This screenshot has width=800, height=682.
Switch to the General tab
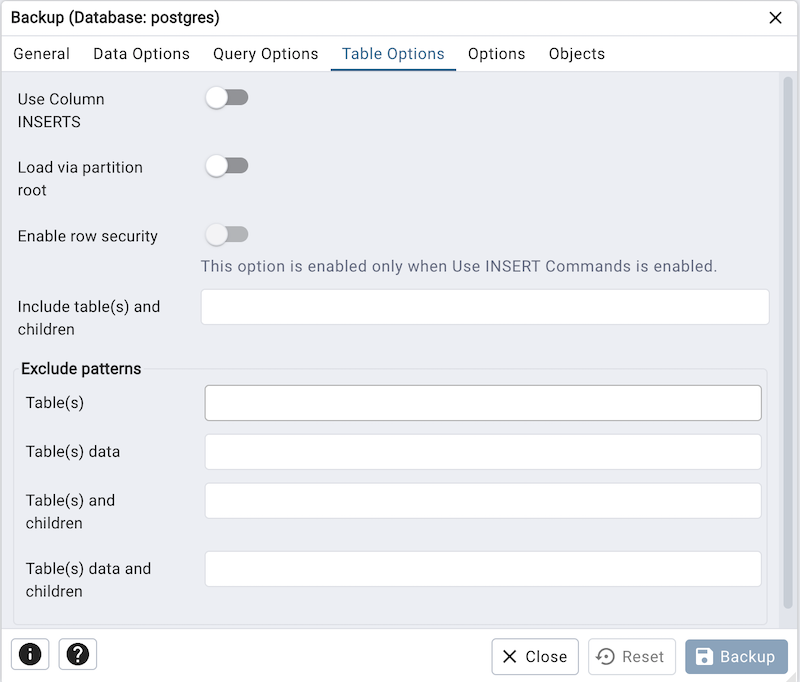[x=42, y=54]
